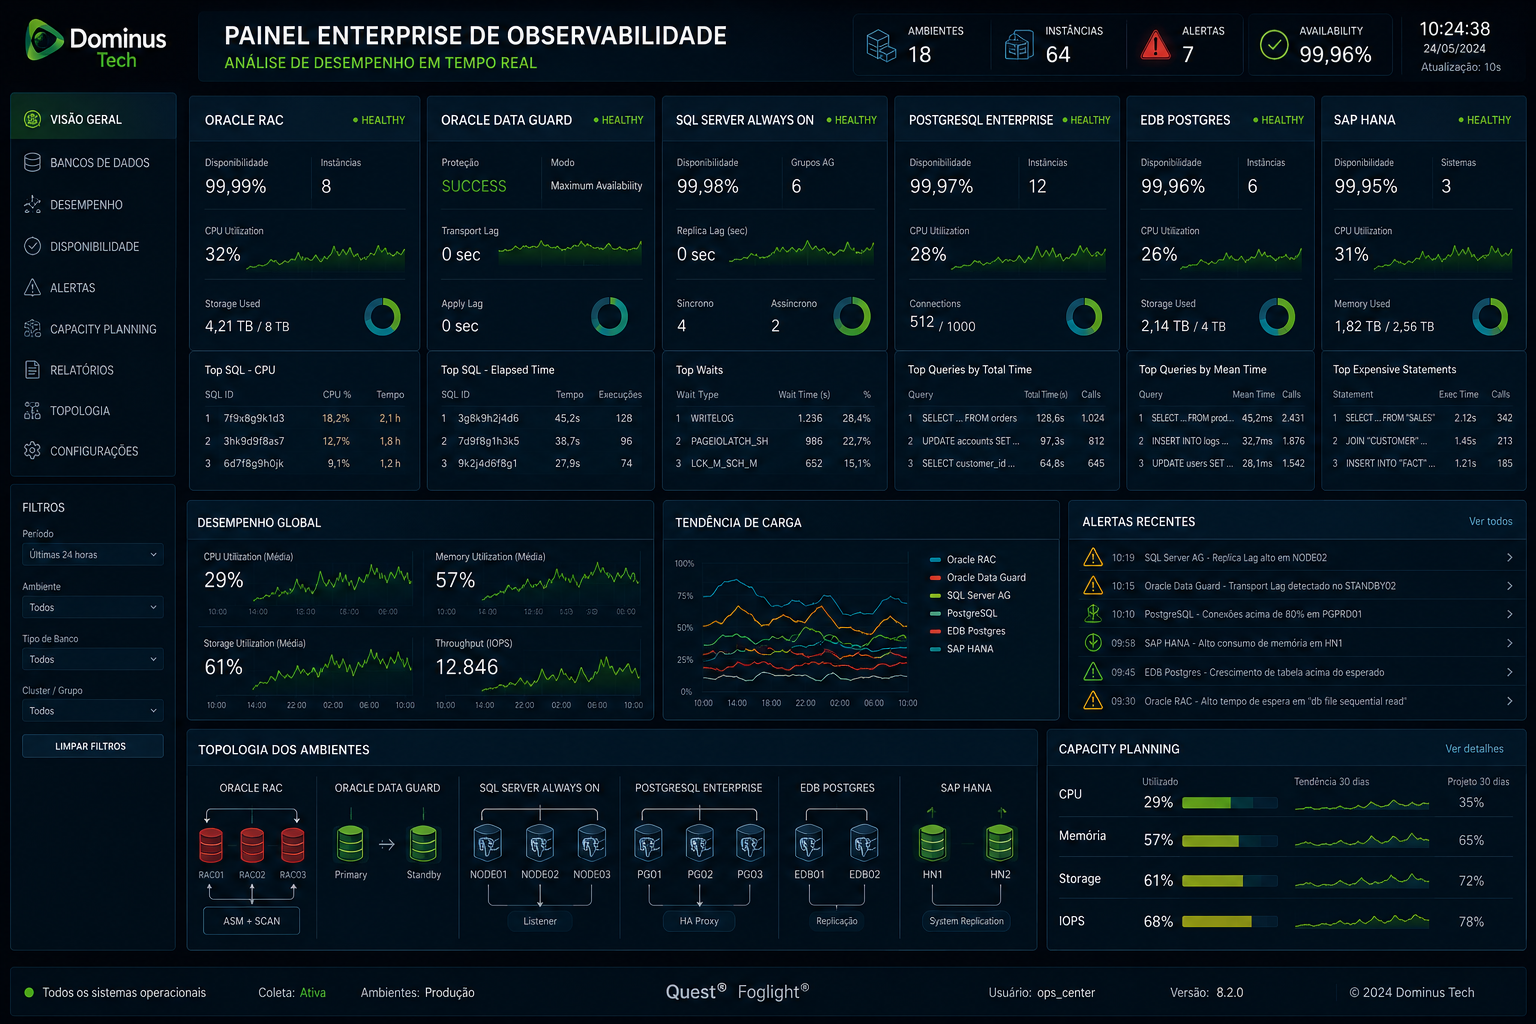Click the SAP HANA Memory Used donut

pyautogui.click(x=1490, y=317)
